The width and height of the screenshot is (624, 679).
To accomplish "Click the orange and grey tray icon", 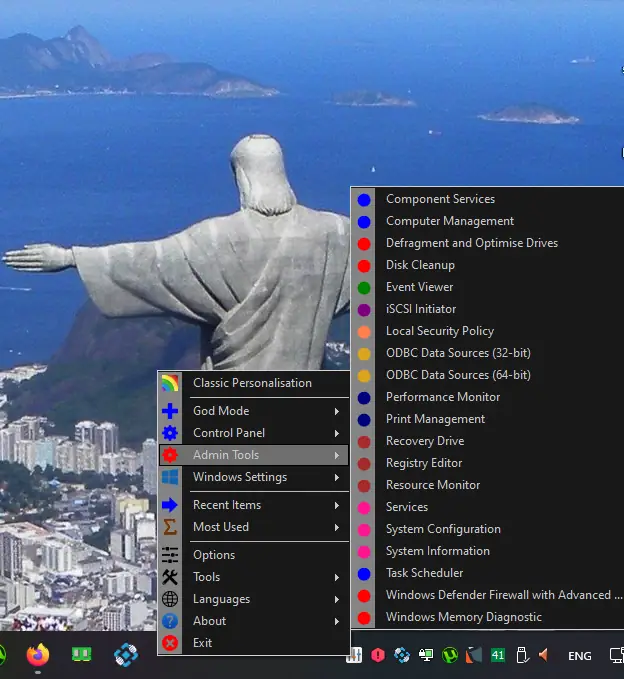I will click(x=474, y=655).
